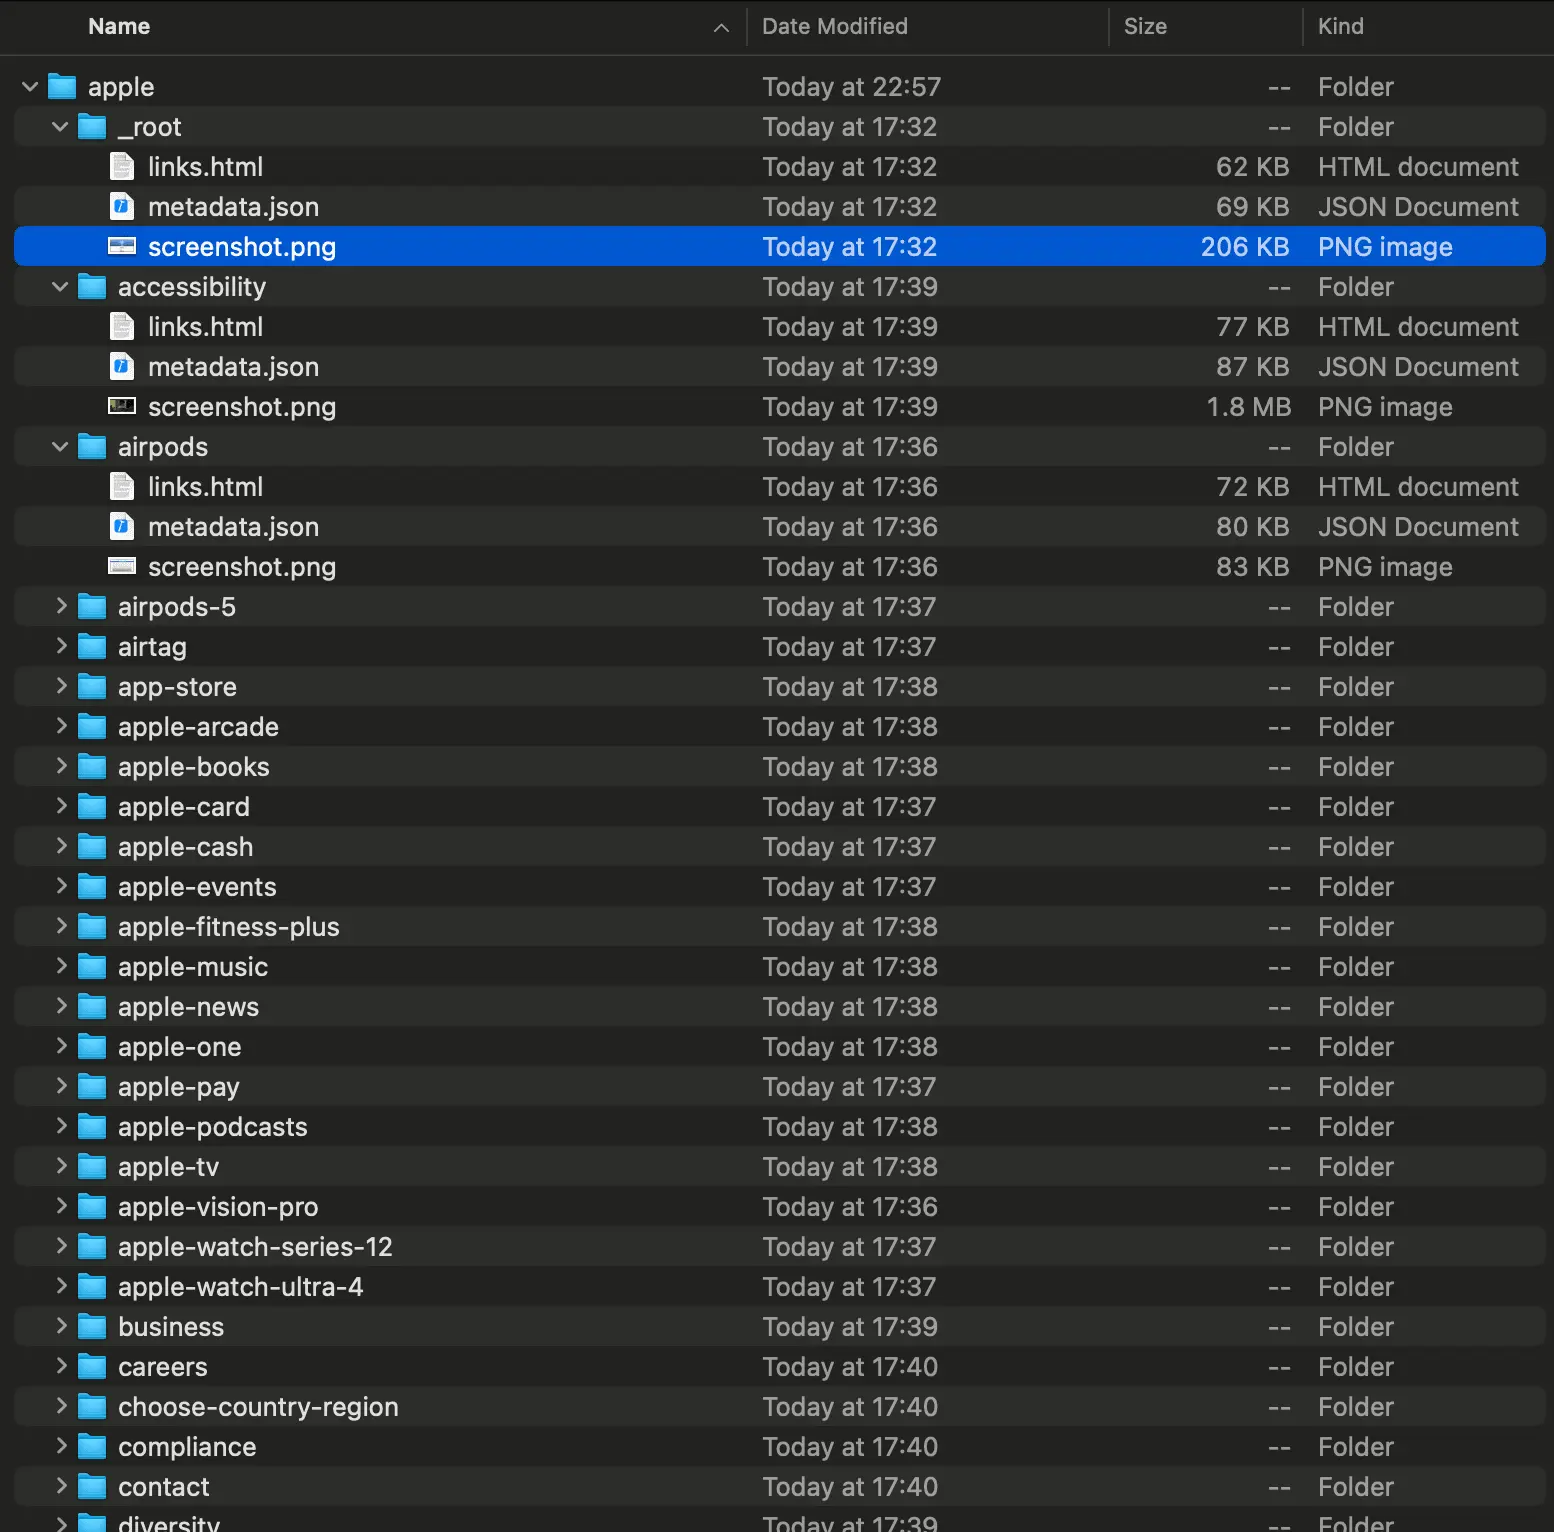The width and height of the screenshot is (1554, 1532).
Task: Expand the airpods-5 folder chevron
Action: tap(61, 606)
